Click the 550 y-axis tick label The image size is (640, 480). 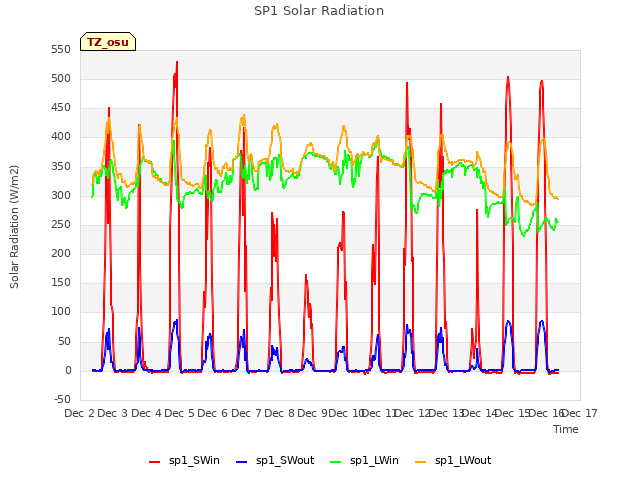pyautogui.click(x=61, y=49)
